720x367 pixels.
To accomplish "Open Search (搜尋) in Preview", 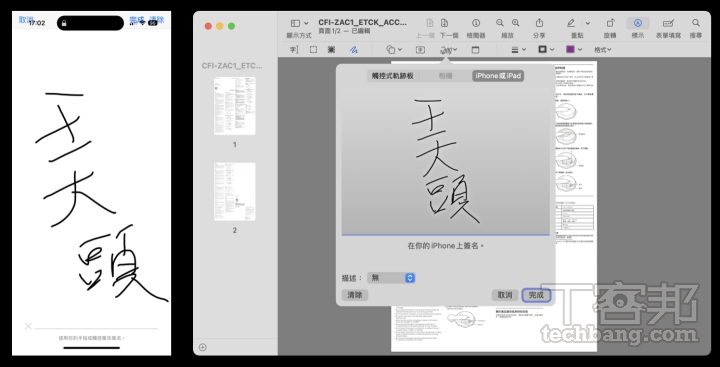I will point(696,23).
